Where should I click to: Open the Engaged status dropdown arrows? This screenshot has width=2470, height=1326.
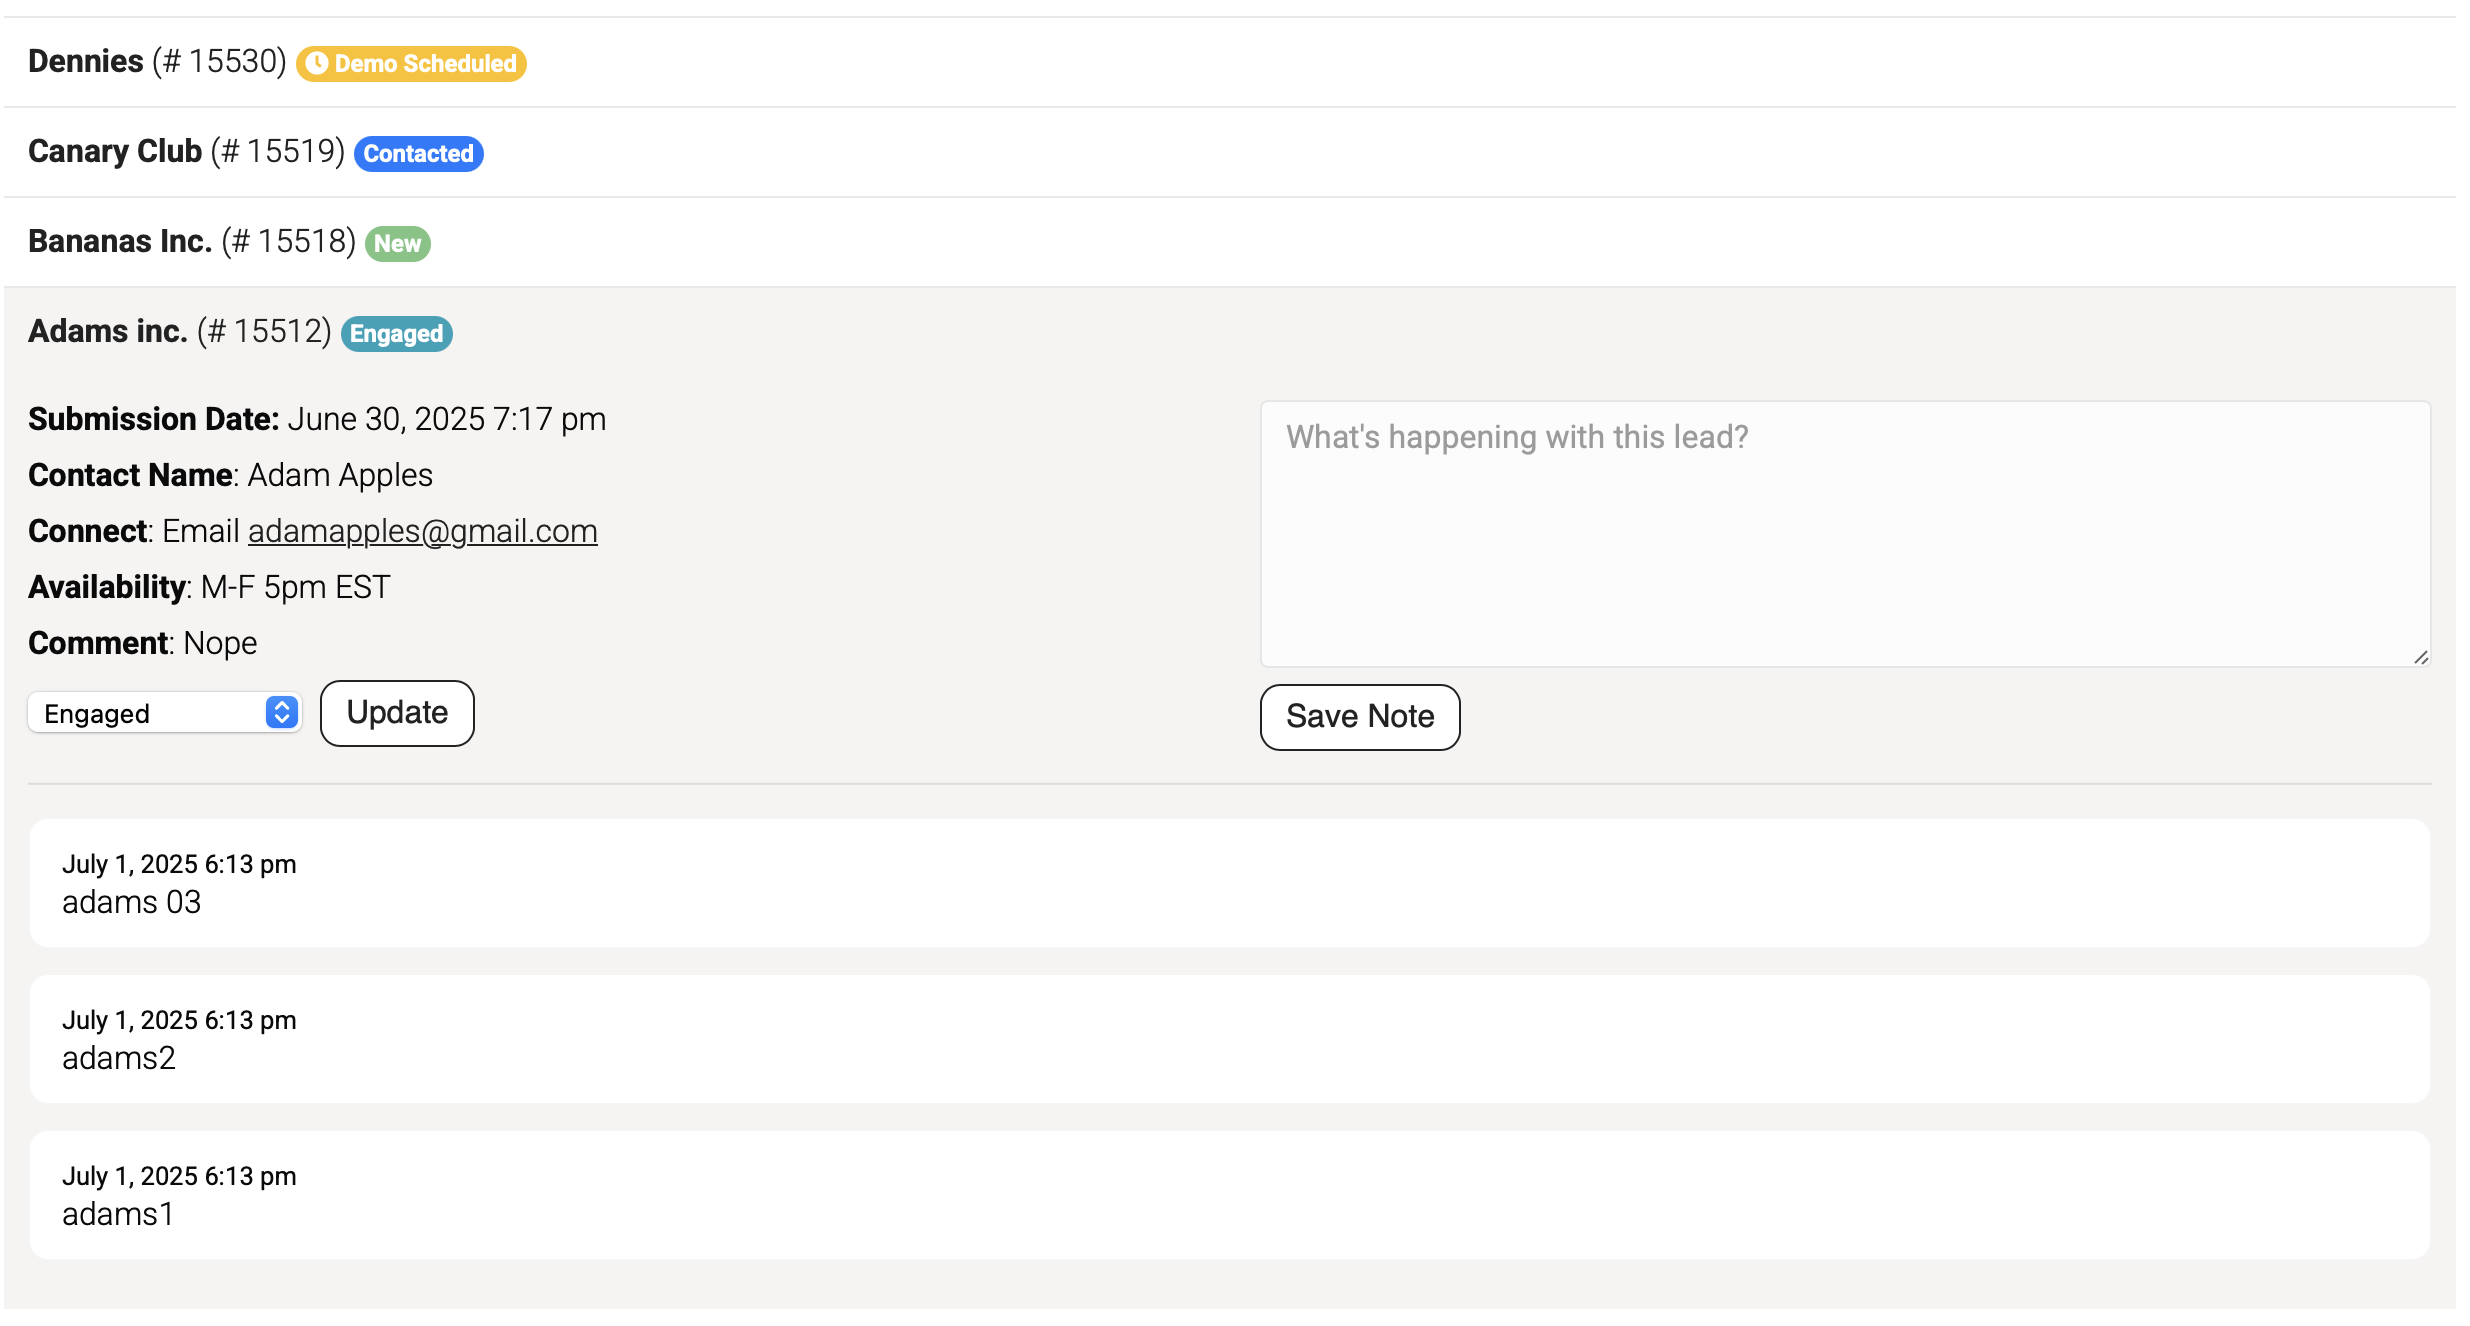pos(282,712)
